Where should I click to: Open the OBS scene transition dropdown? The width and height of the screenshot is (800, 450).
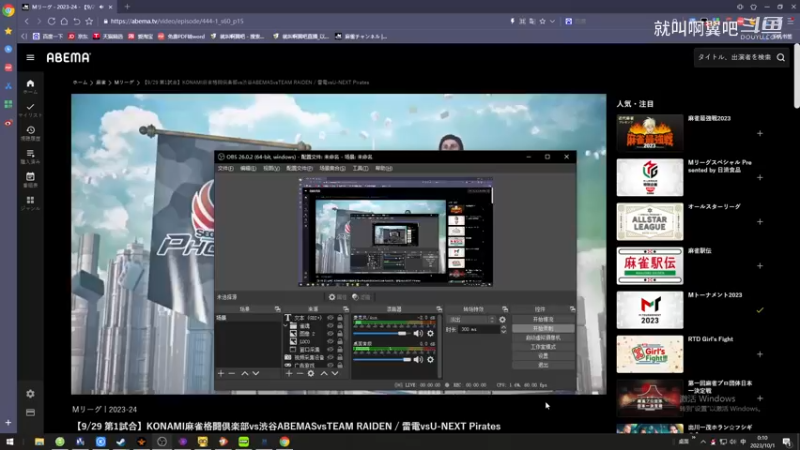pyautogui.click(x=472, y=320)
